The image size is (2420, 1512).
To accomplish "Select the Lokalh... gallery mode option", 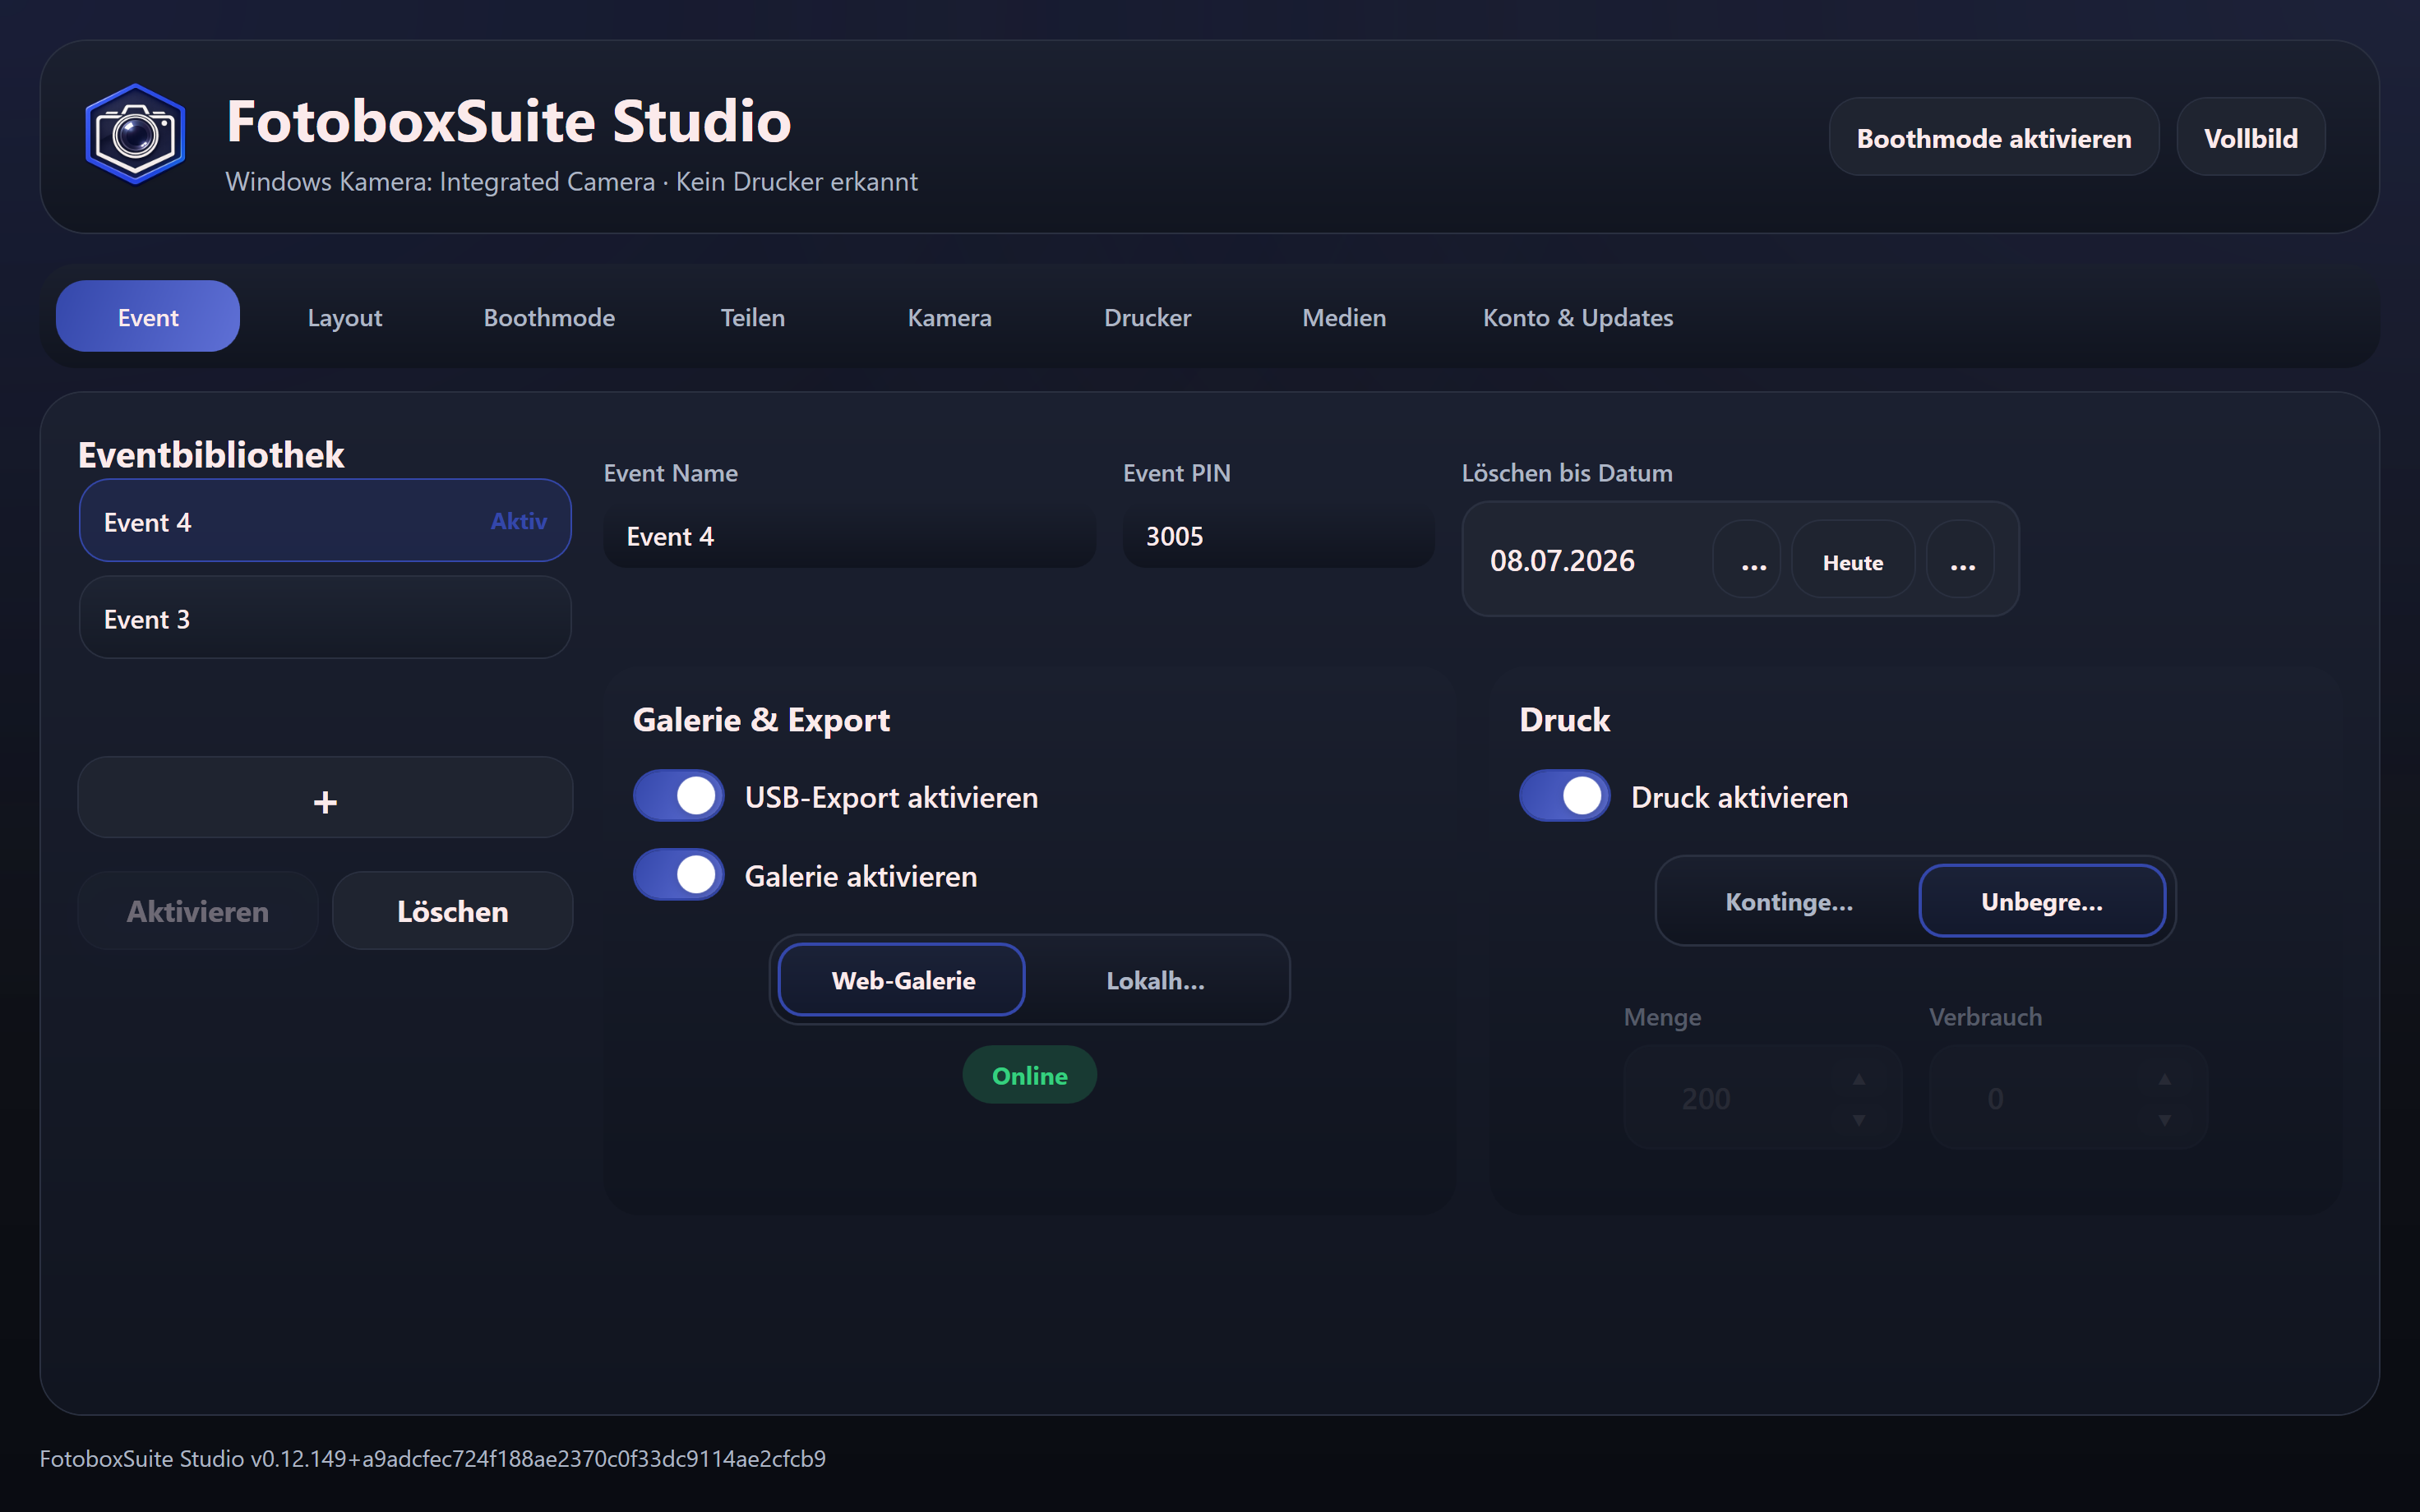I will (x=1155, y=980).
